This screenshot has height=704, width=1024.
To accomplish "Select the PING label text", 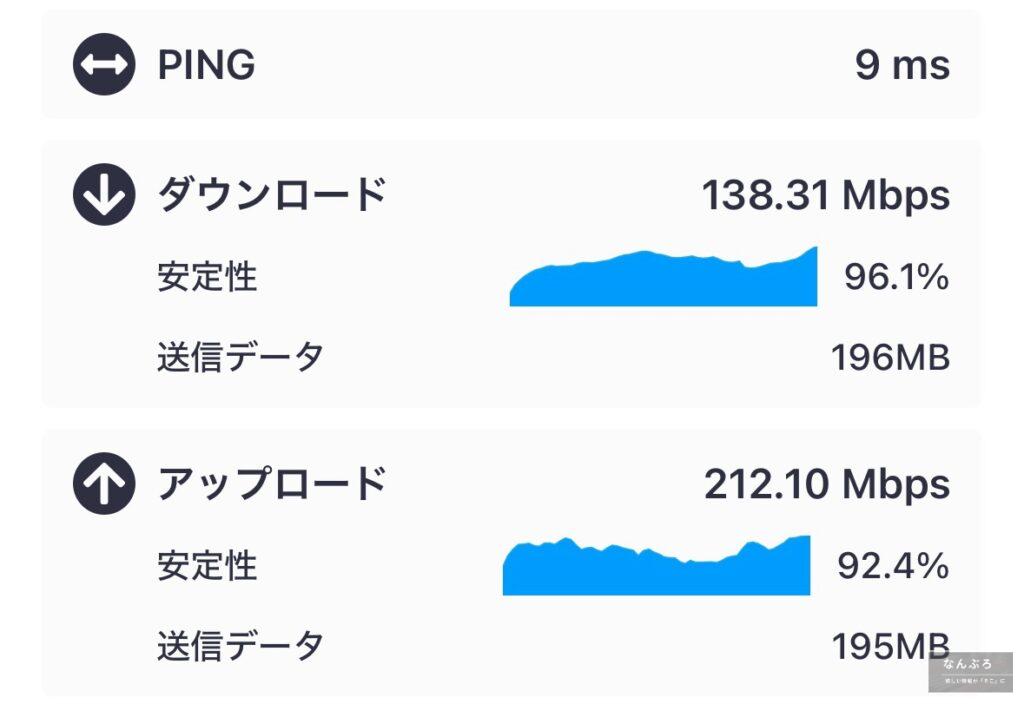I will [x=207, y=66].
